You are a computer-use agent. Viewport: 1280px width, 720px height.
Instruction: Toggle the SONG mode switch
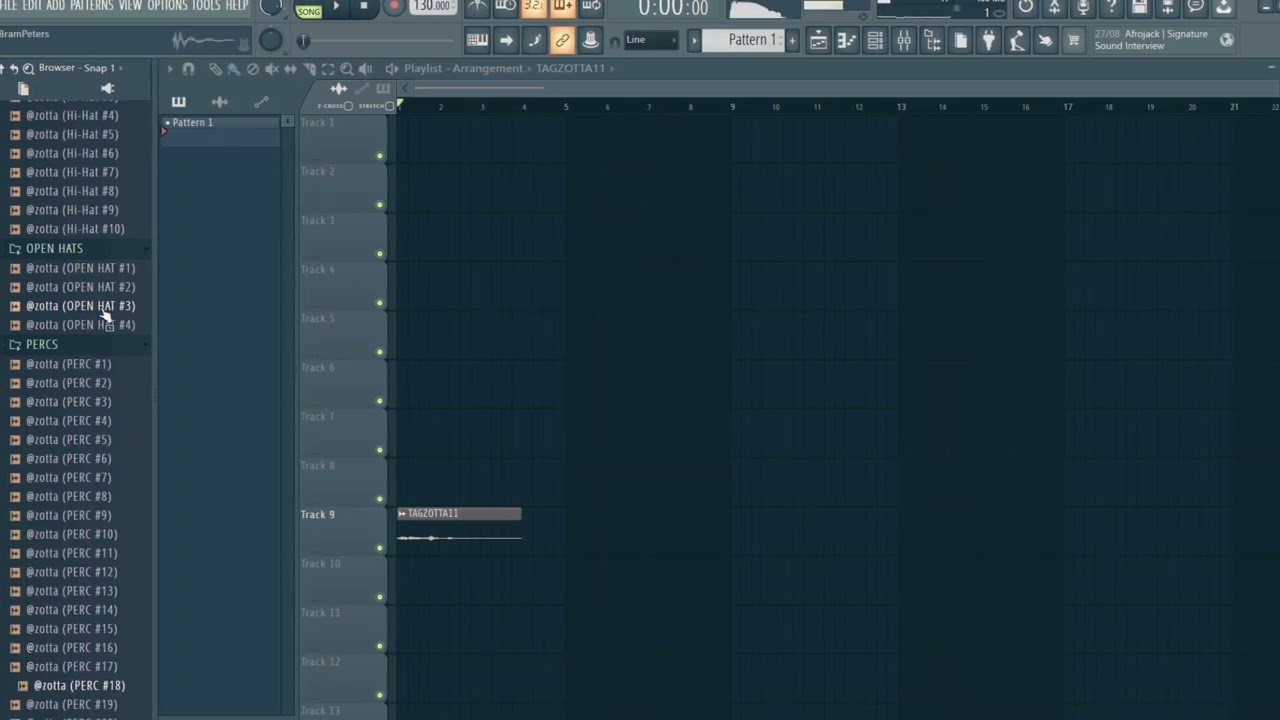(308, 11)
